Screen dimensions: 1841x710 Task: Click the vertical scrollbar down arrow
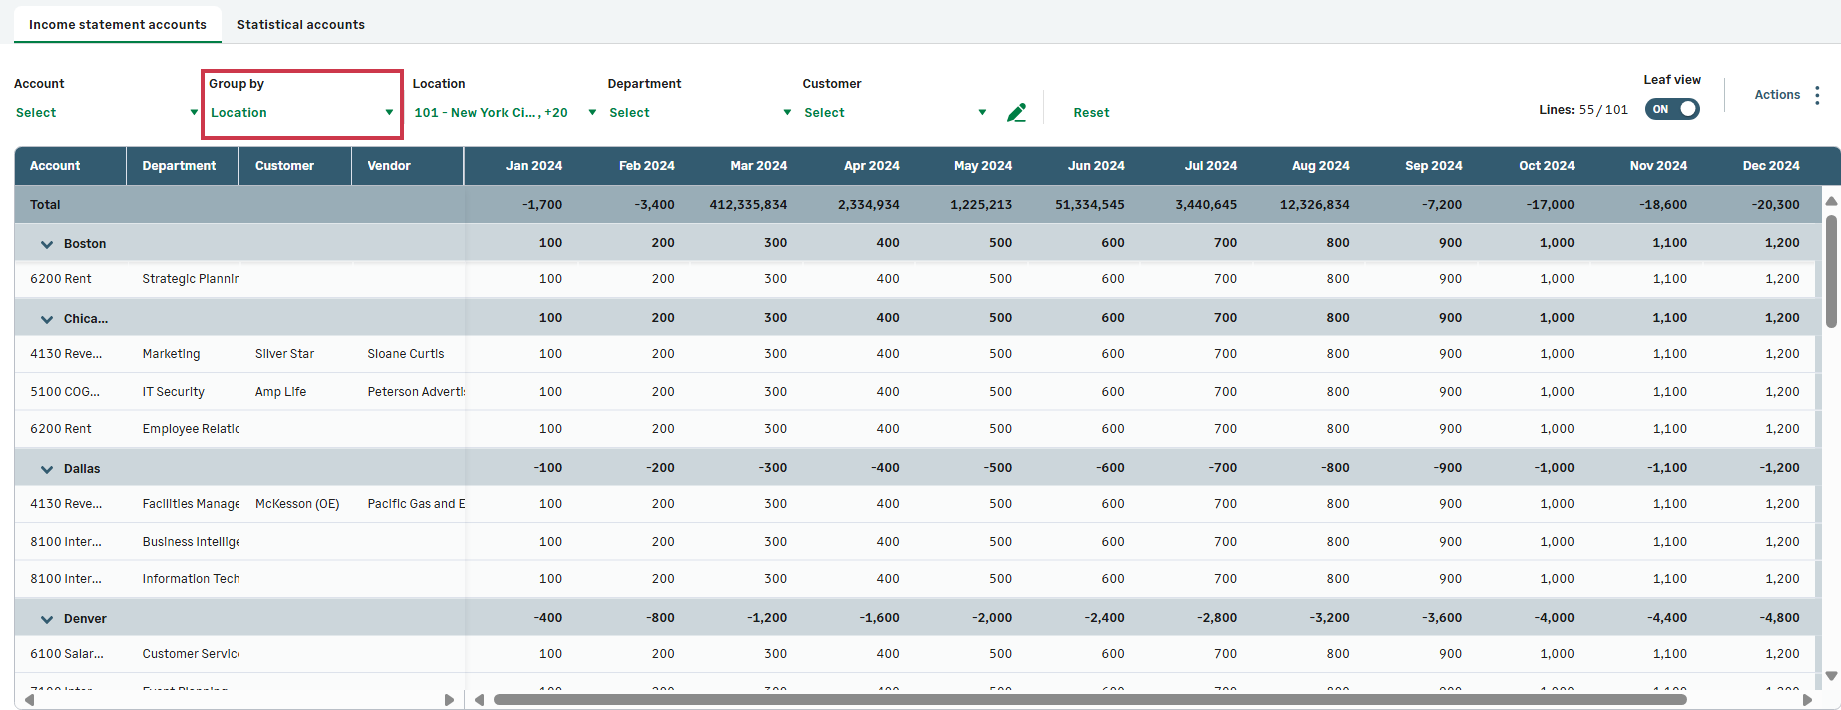[x=1831, y=676]
